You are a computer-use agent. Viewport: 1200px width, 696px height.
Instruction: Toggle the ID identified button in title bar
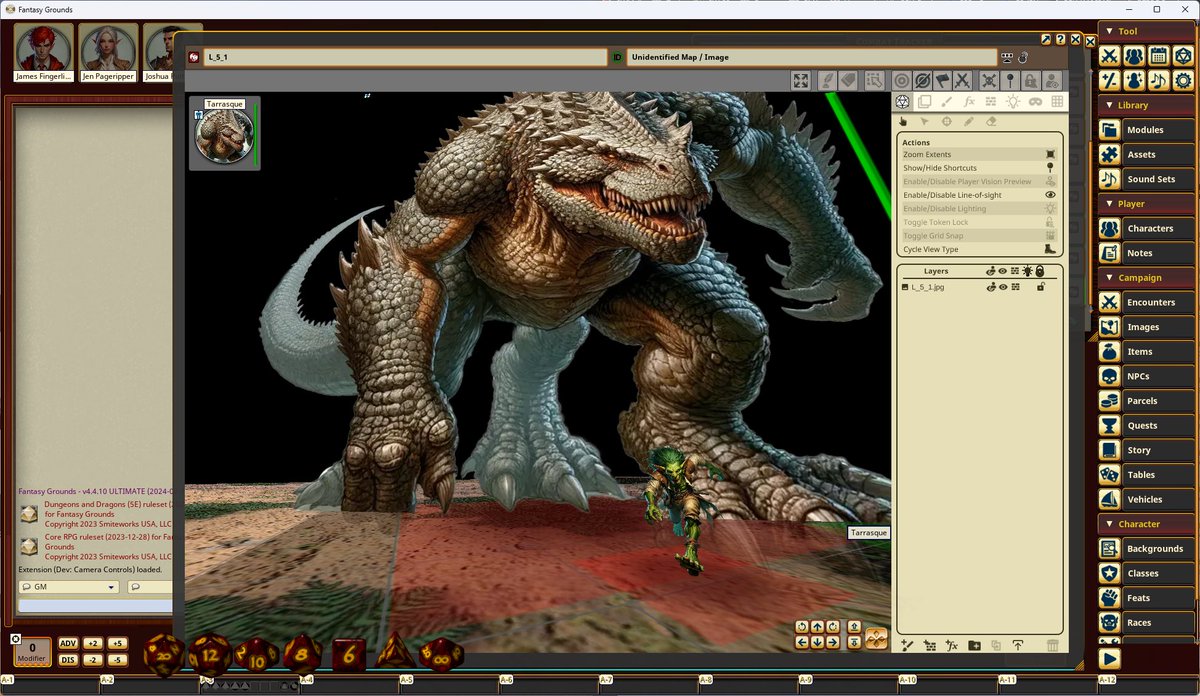point(617,58)
